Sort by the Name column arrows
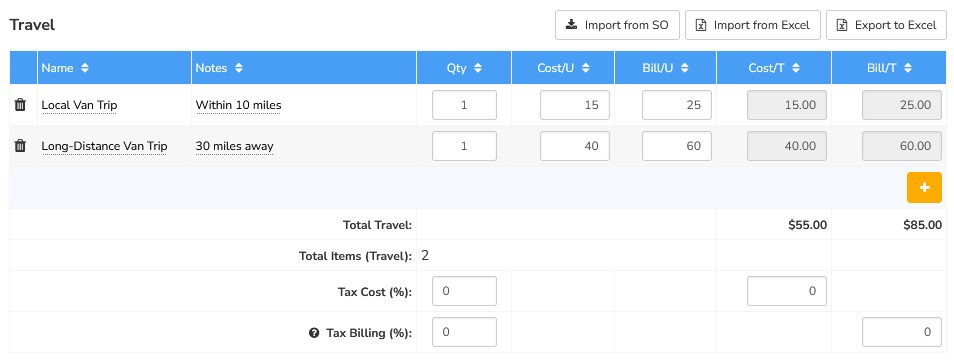 tap(85, 68)
